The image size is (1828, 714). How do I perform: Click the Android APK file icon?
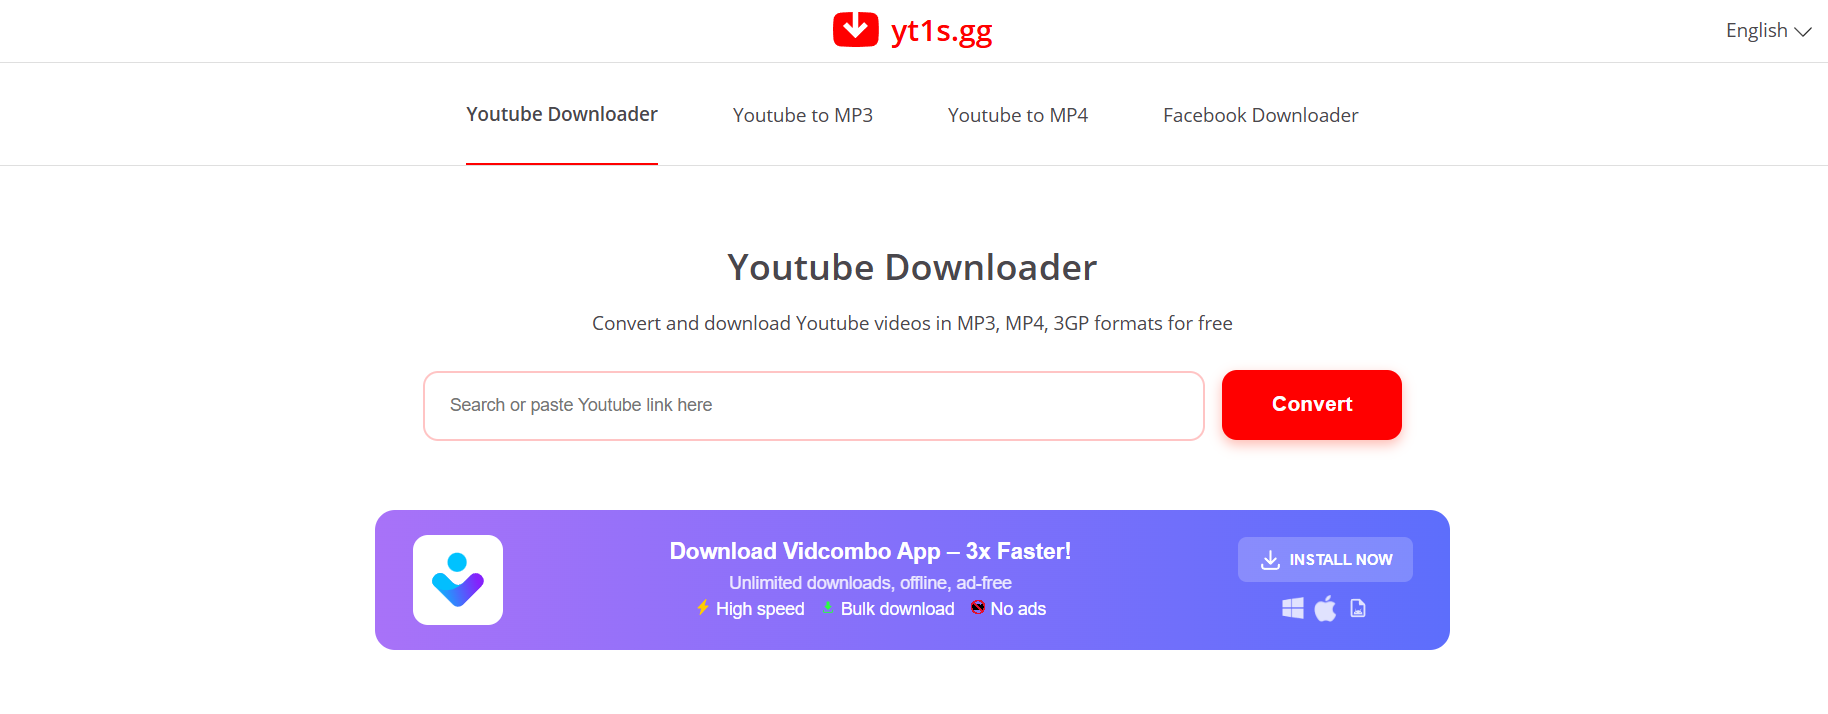[1358, 608]
